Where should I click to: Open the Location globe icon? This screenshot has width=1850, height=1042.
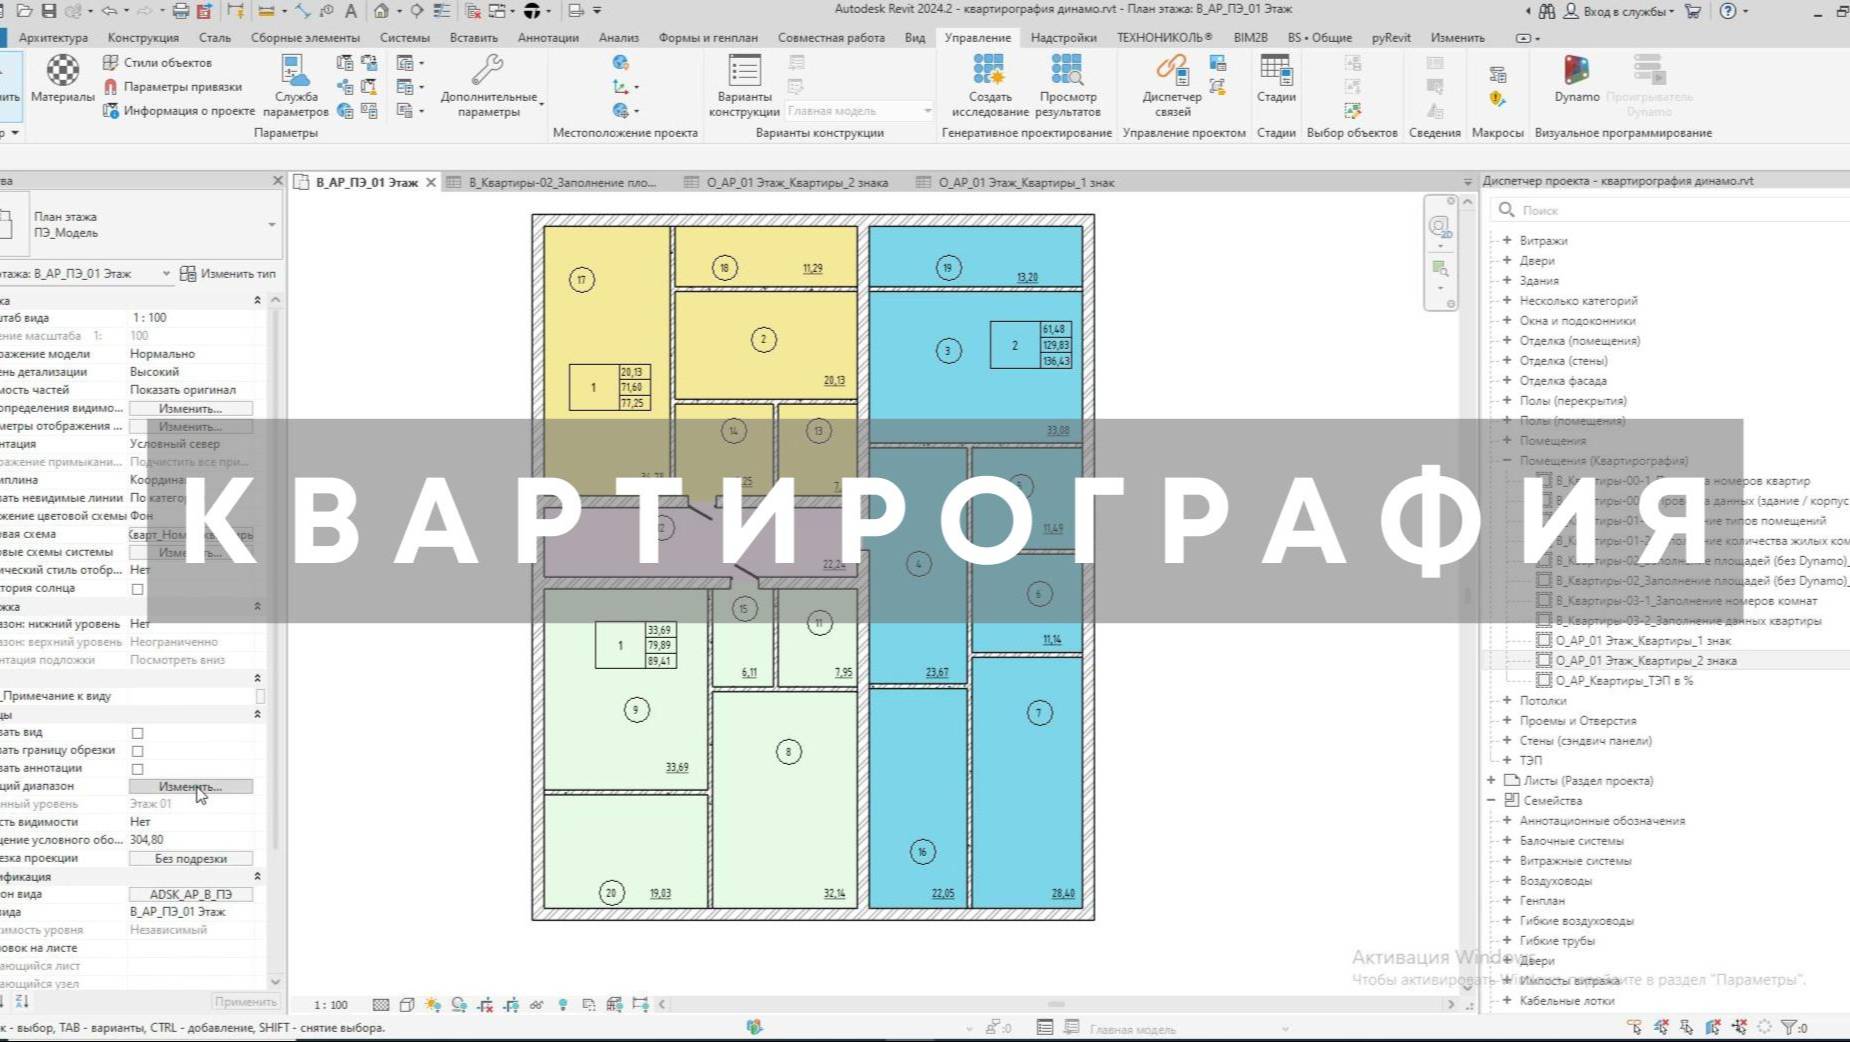tap(621, 62)
